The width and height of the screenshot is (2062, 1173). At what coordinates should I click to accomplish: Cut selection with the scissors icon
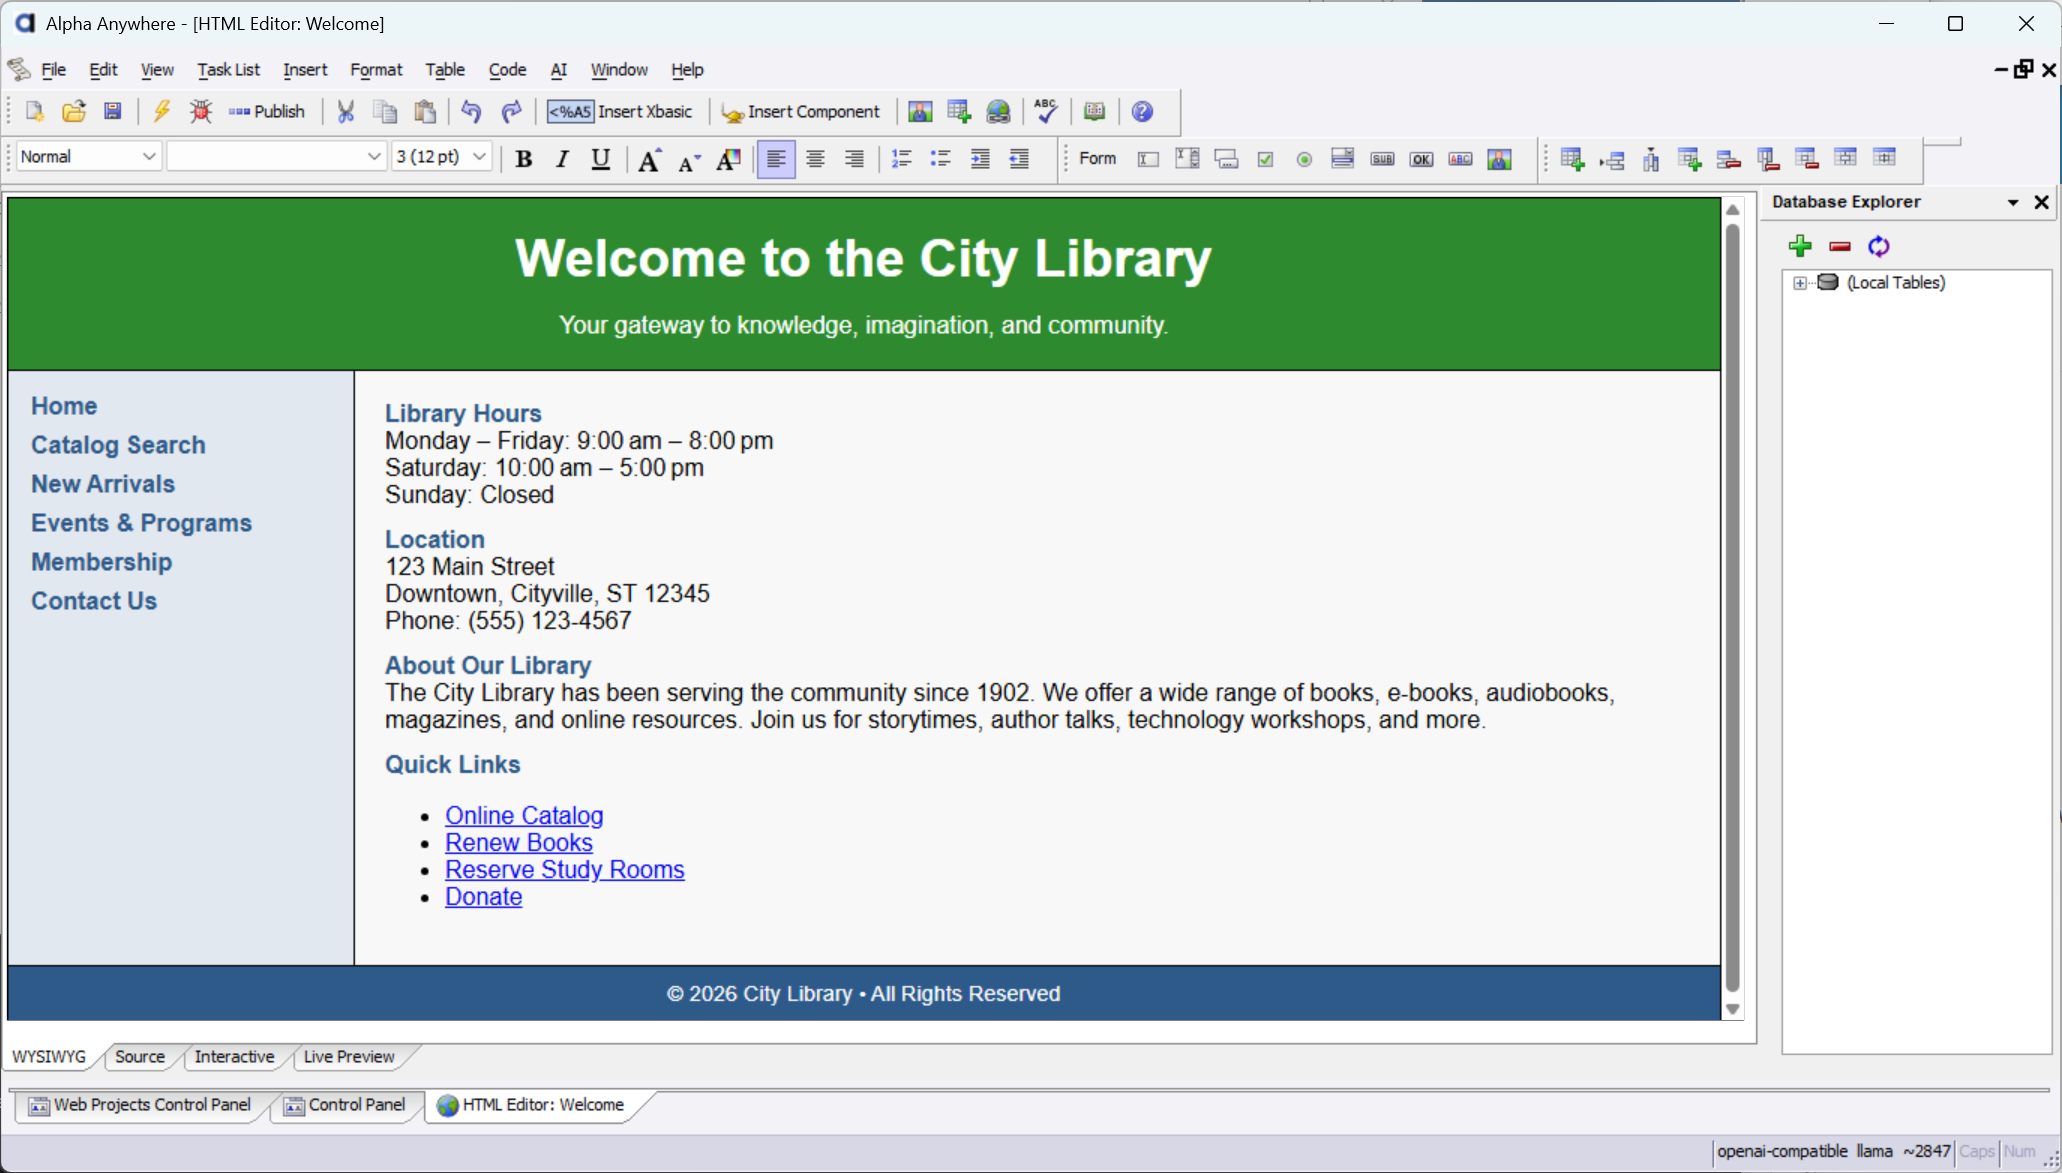346,111
